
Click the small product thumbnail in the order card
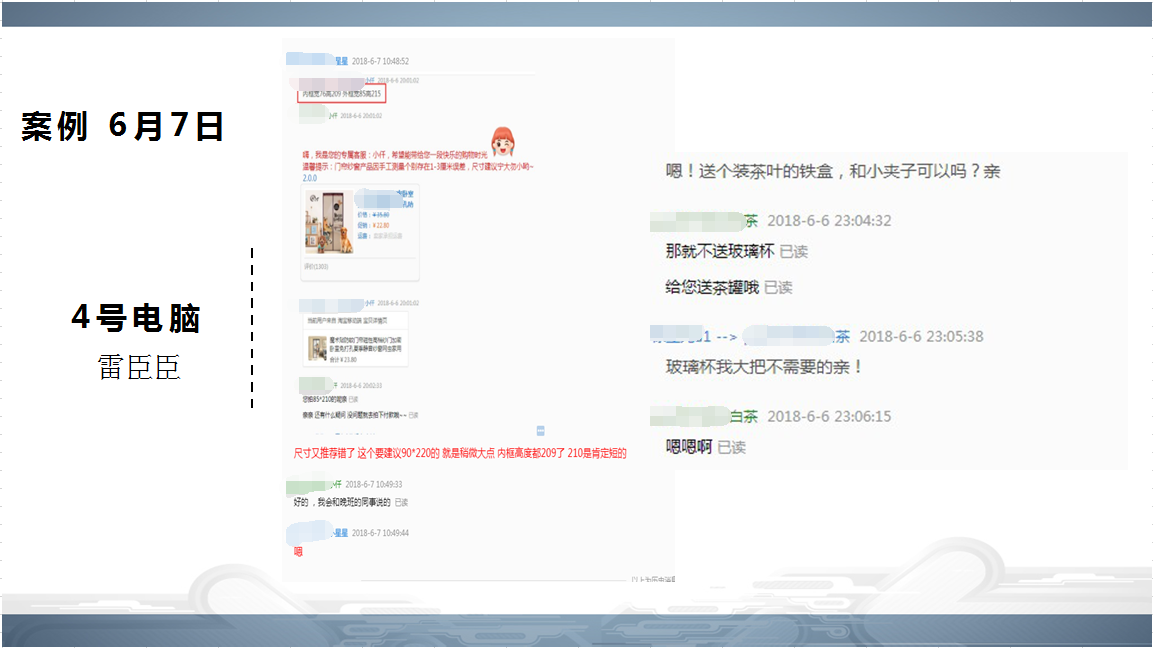(317, 348)
